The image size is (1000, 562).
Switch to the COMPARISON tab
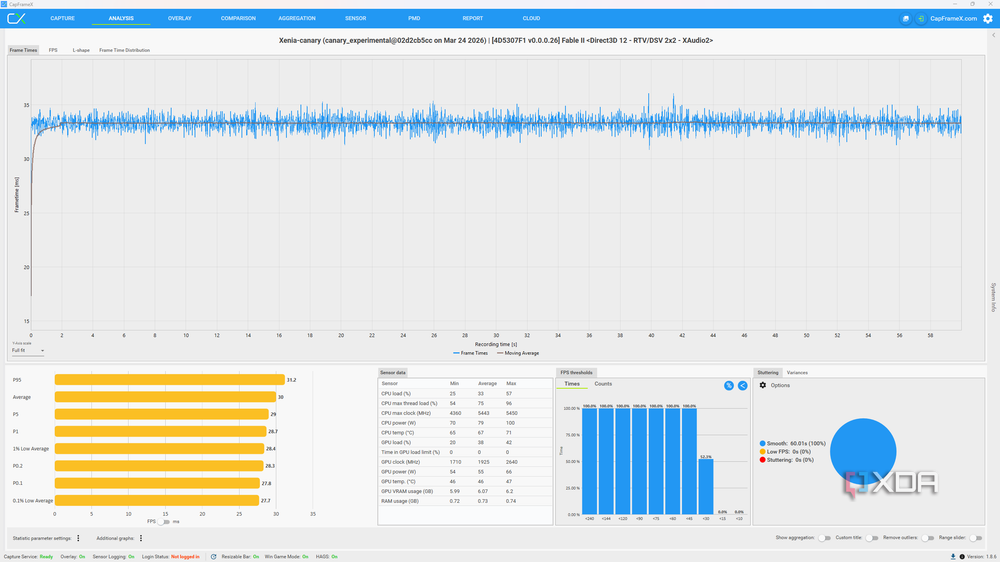coord(238,18)
